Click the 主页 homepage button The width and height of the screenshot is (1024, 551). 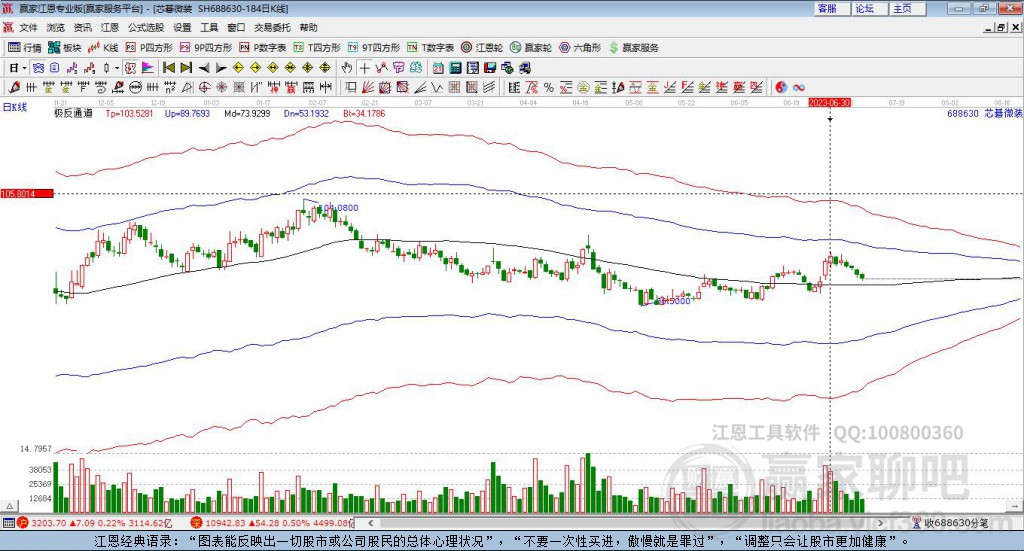(906, 8)
